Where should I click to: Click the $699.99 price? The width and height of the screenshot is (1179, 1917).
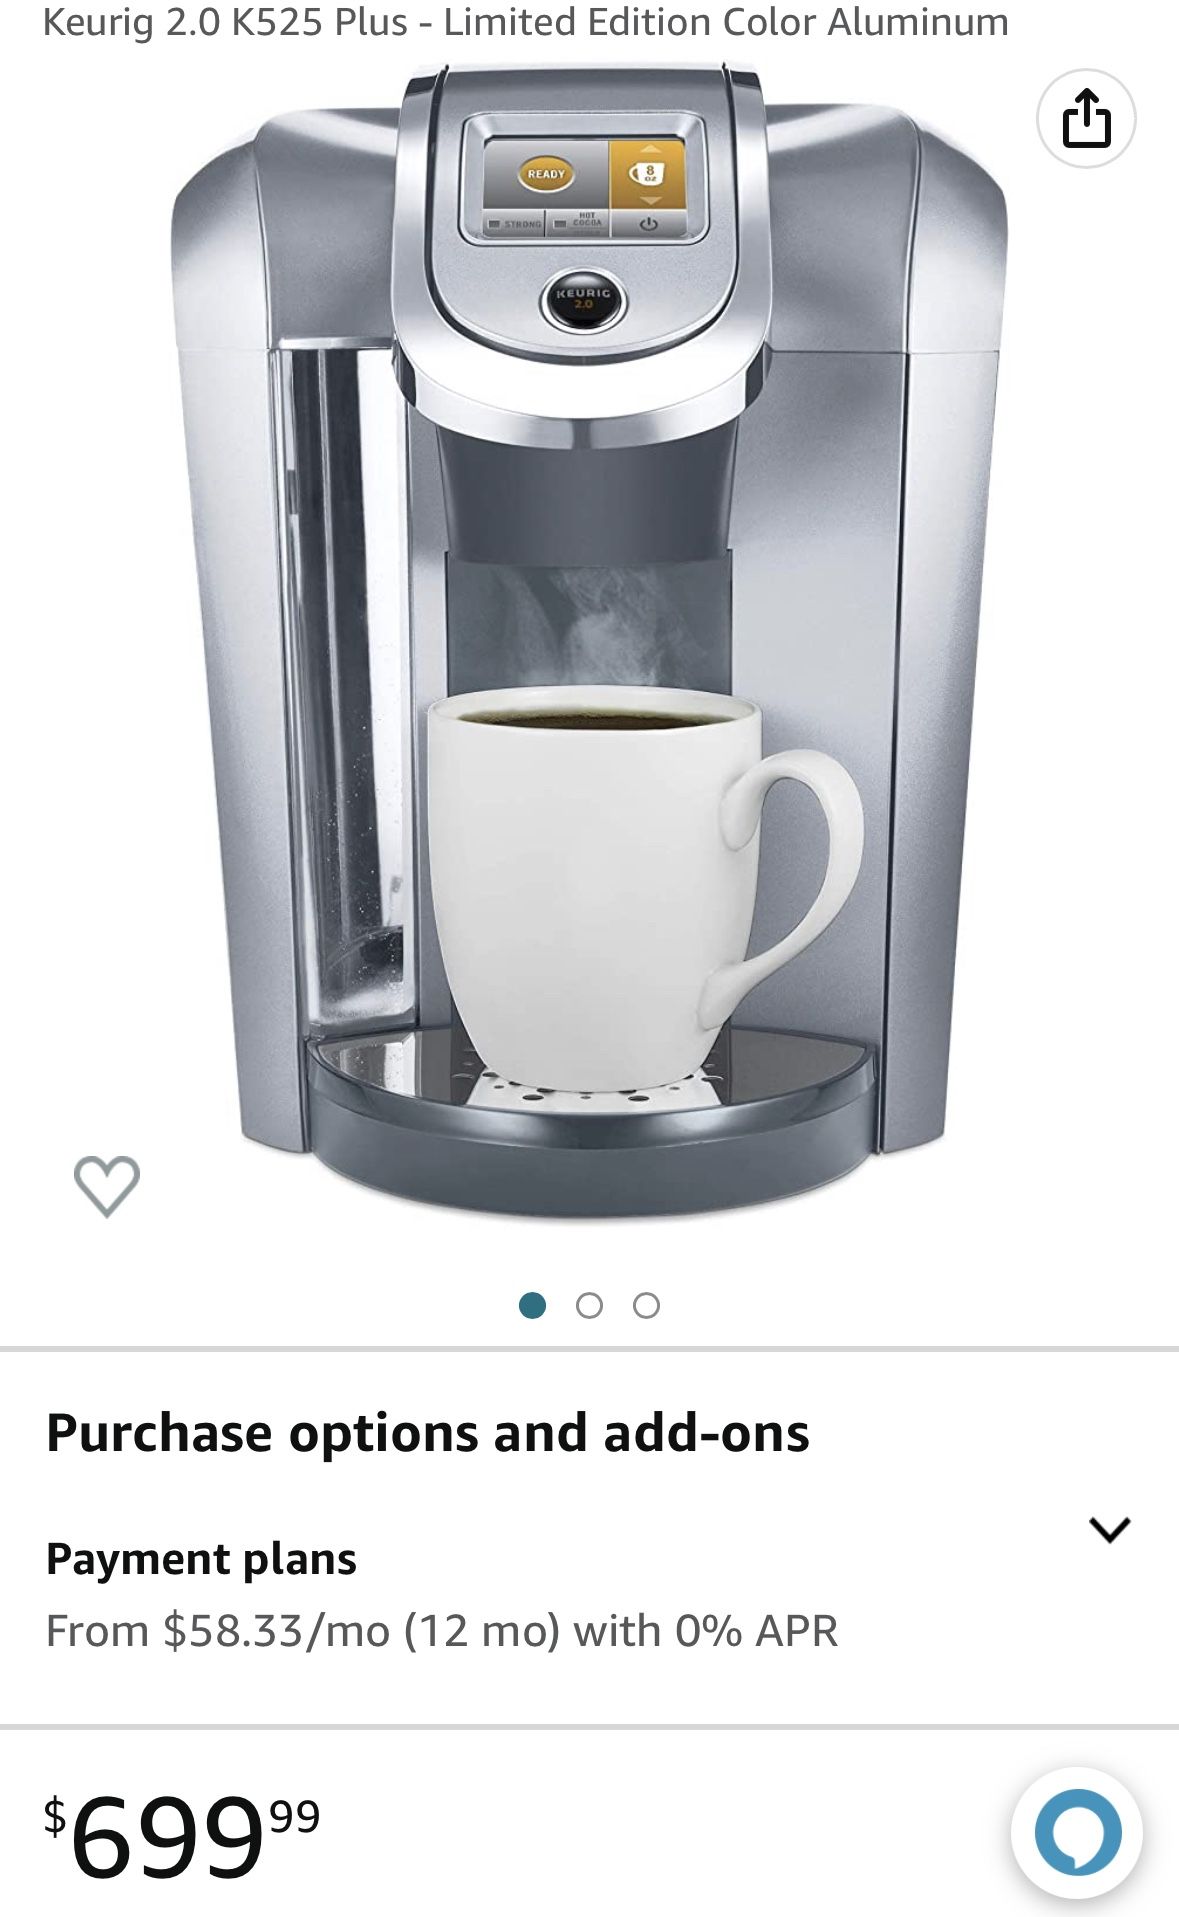coord(182,1836)
